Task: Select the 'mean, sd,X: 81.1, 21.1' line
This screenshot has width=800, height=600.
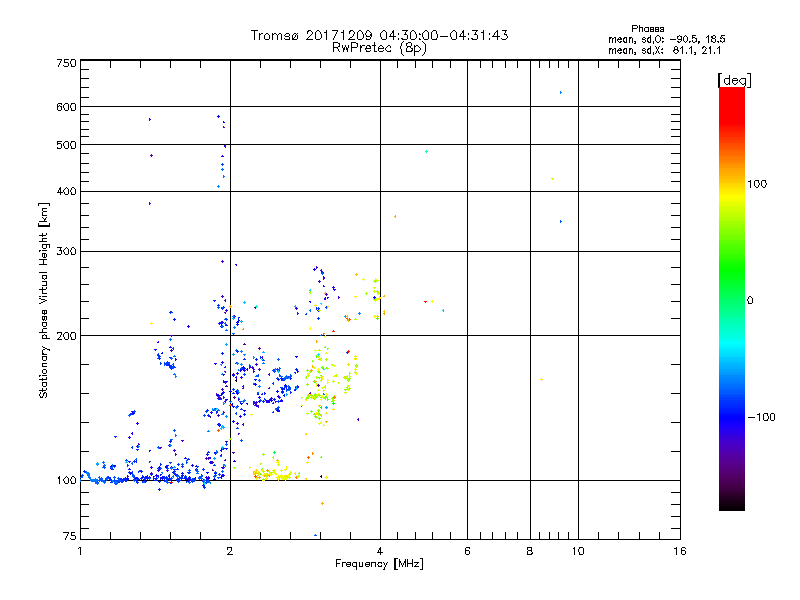Action: coord(664,50)
